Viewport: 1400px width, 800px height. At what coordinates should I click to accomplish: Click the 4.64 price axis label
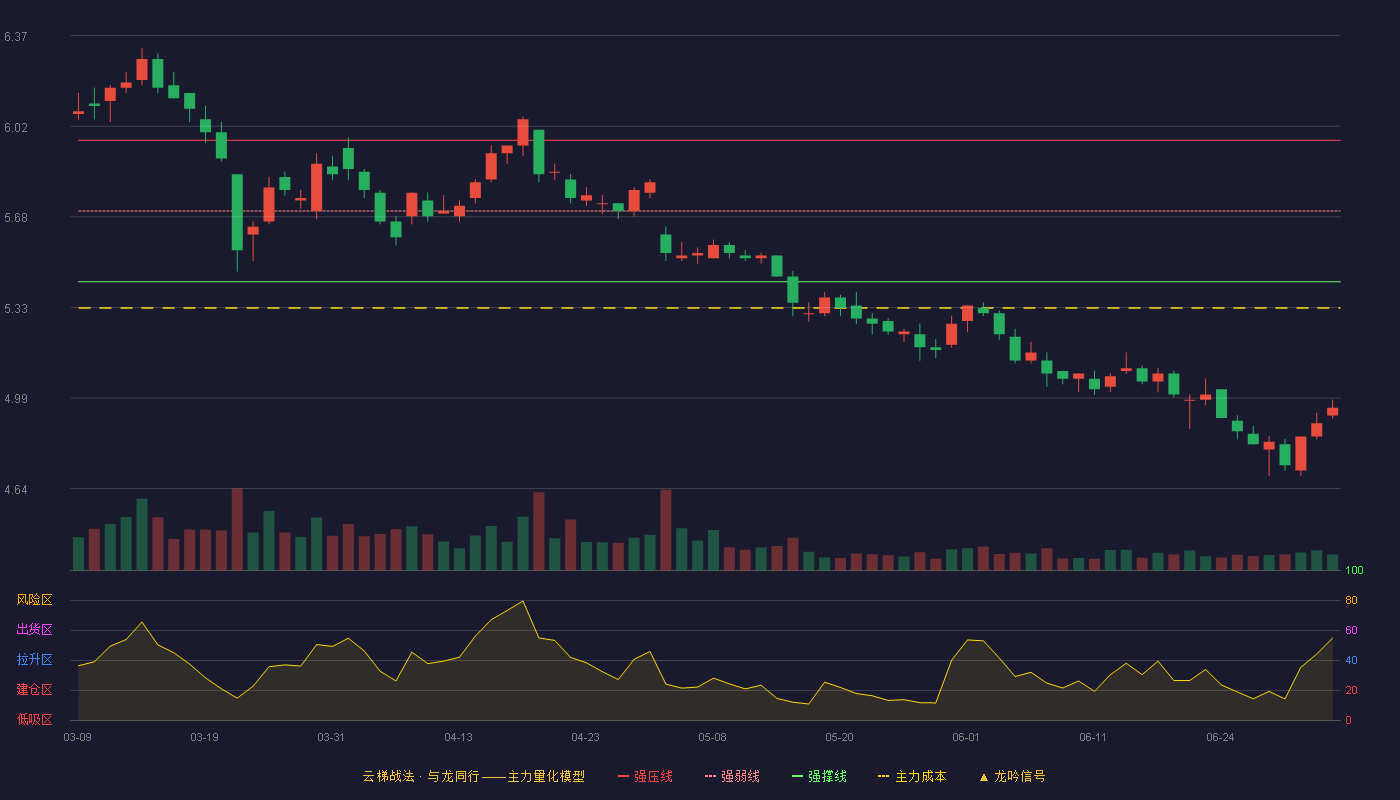pos(15,490)
